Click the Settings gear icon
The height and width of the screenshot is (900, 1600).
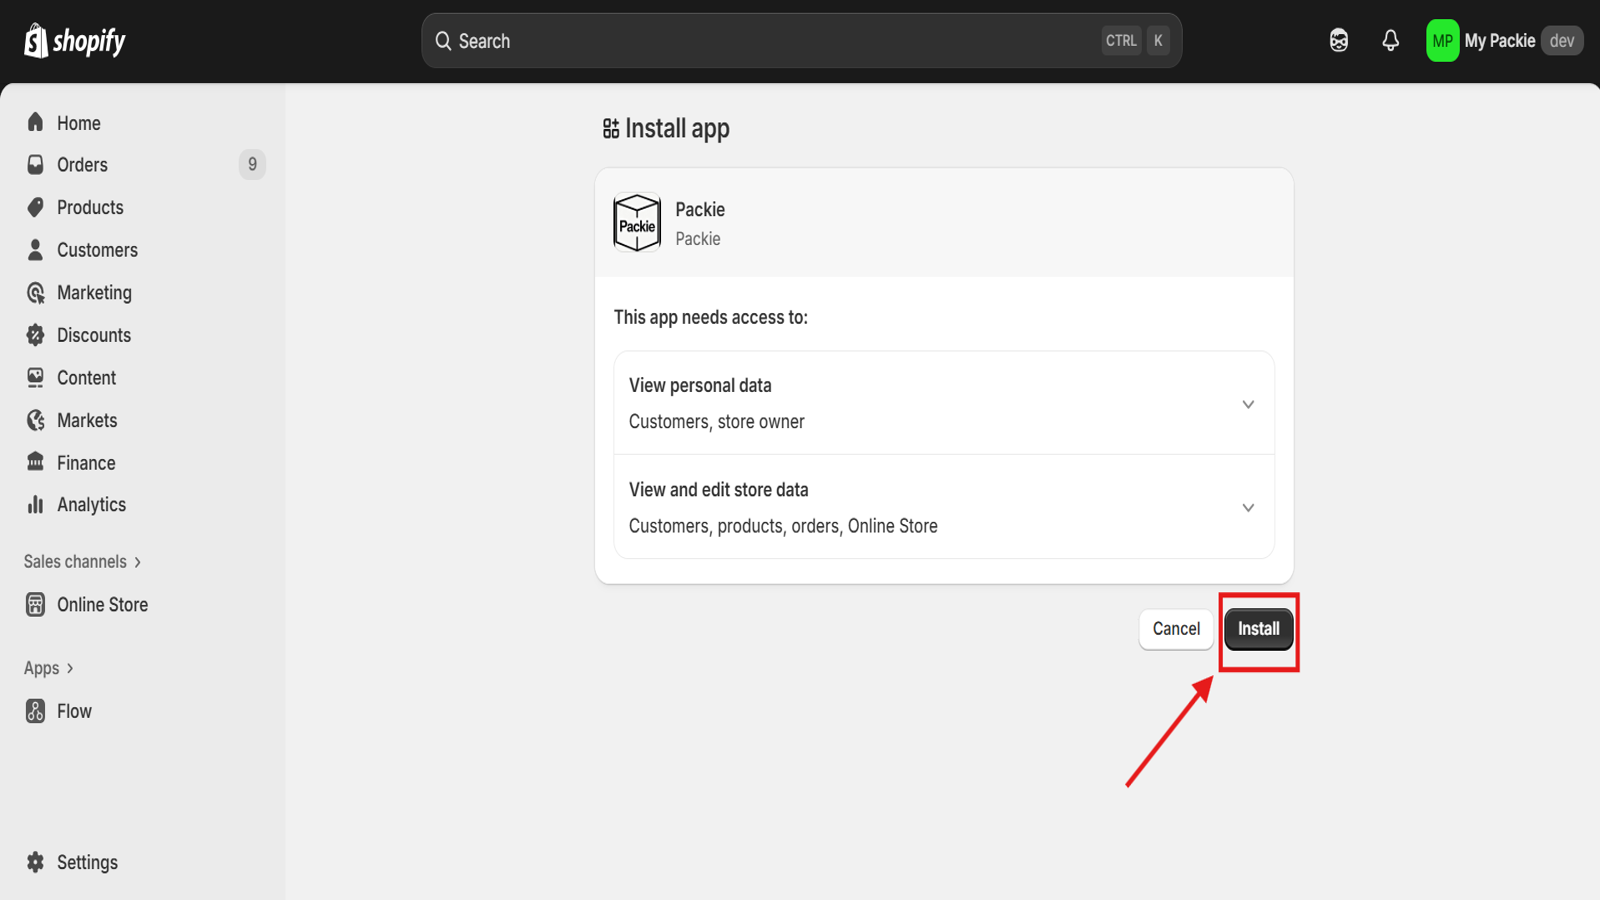[x=36, y=862]
